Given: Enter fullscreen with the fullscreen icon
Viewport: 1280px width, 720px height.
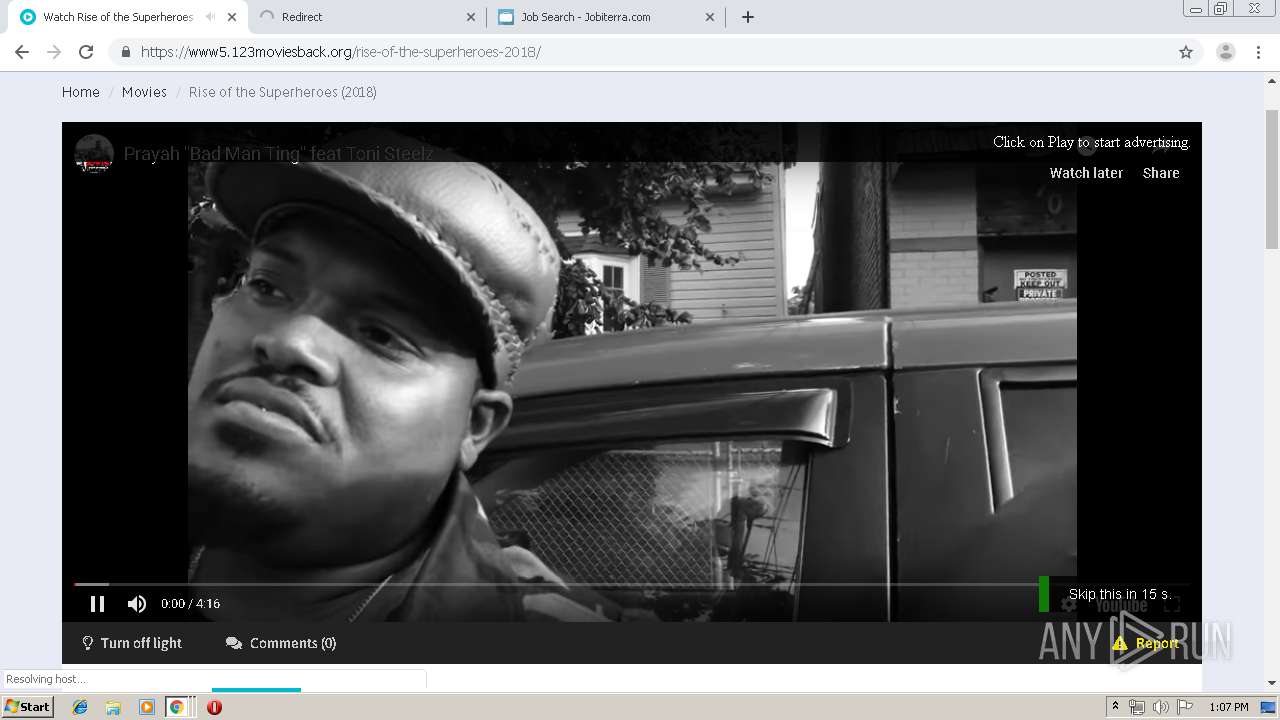Looking at the screenshot, I should click(1172, 604).
